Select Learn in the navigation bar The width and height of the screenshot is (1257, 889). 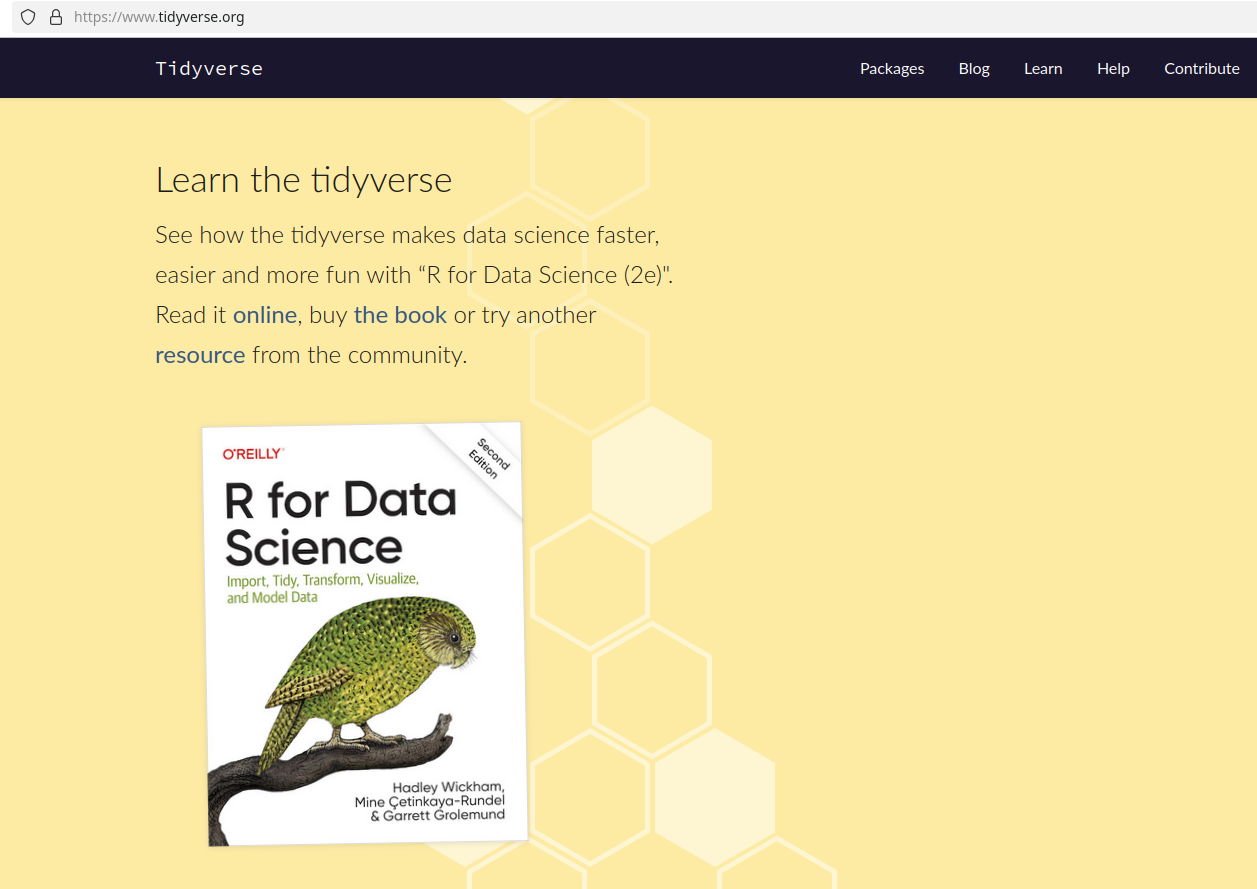[x=1043, y=68]
